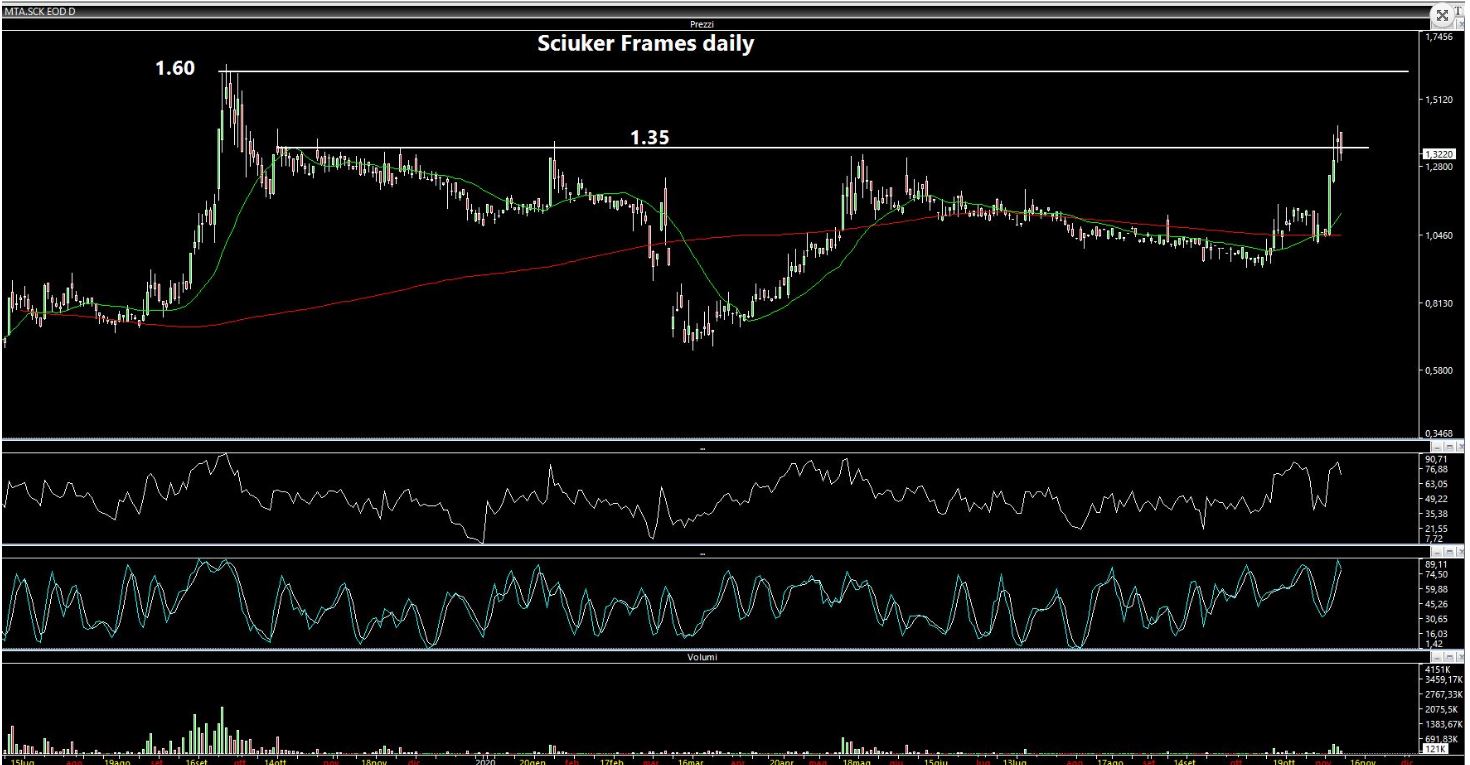Minimize the Volumi pane

[x=1437, y=657]
